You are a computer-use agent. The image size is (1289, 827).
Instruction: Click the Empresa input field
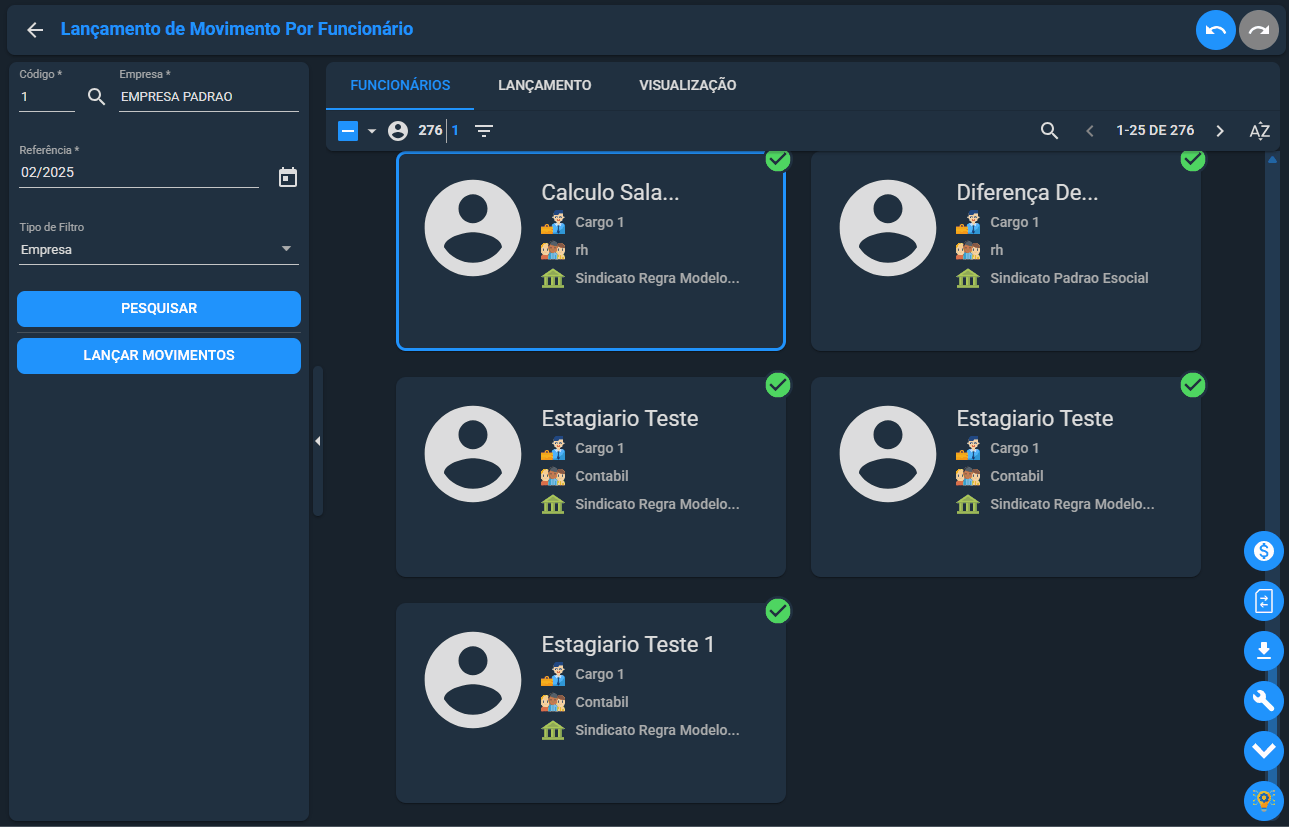[x=209, y=98]
